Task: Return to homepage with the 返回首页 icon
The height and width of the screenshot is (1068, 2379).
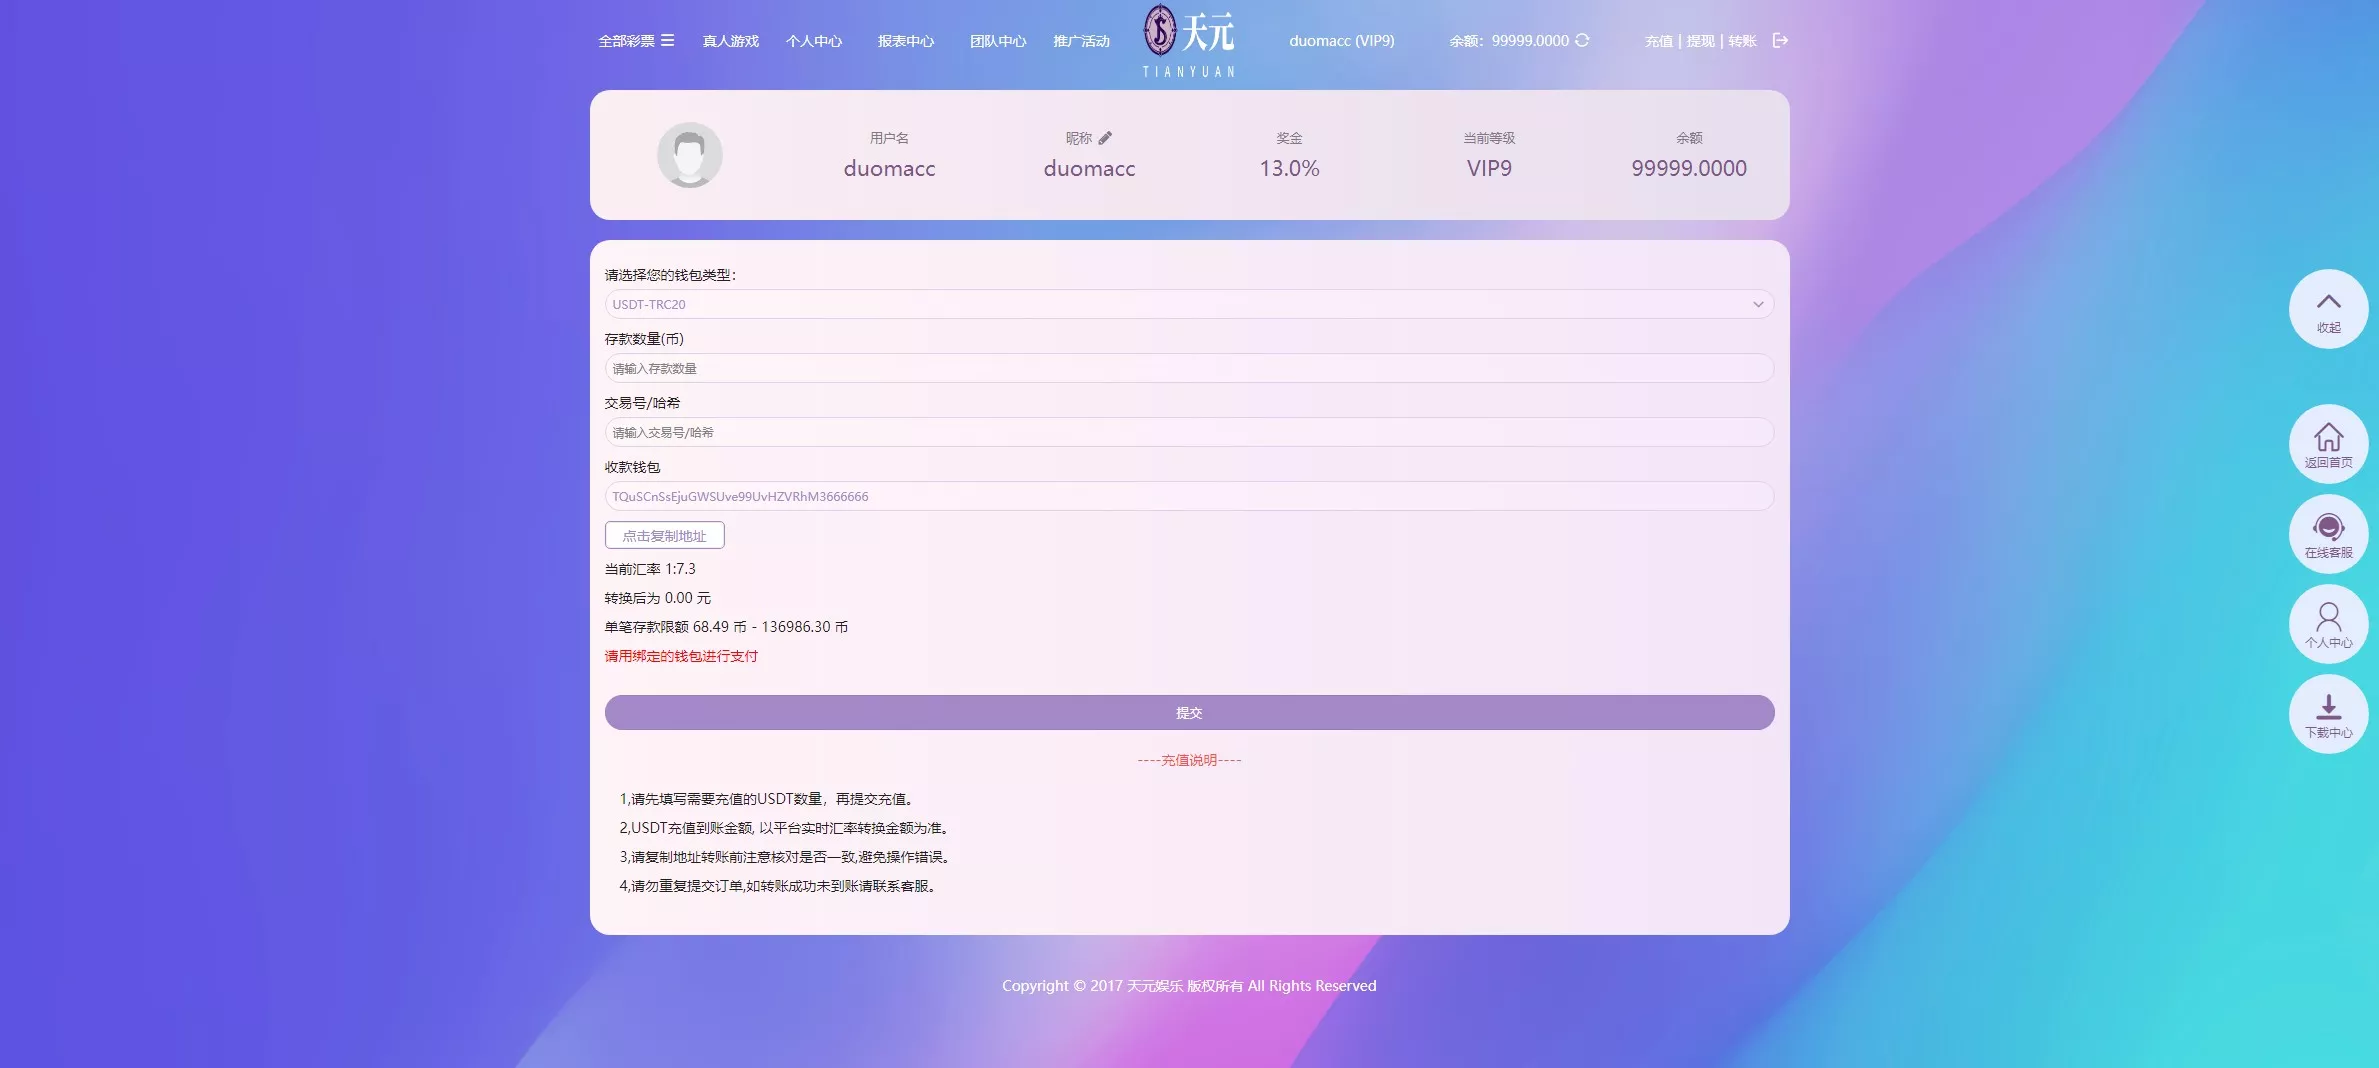Action: (2329, 443)
